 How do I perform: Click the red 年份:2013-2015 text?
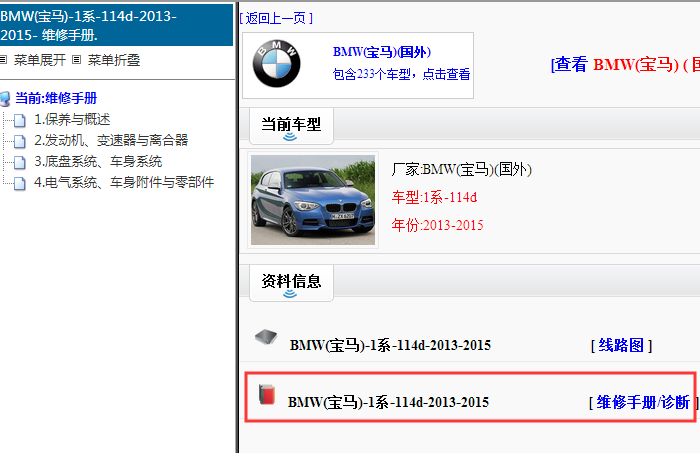438,225
